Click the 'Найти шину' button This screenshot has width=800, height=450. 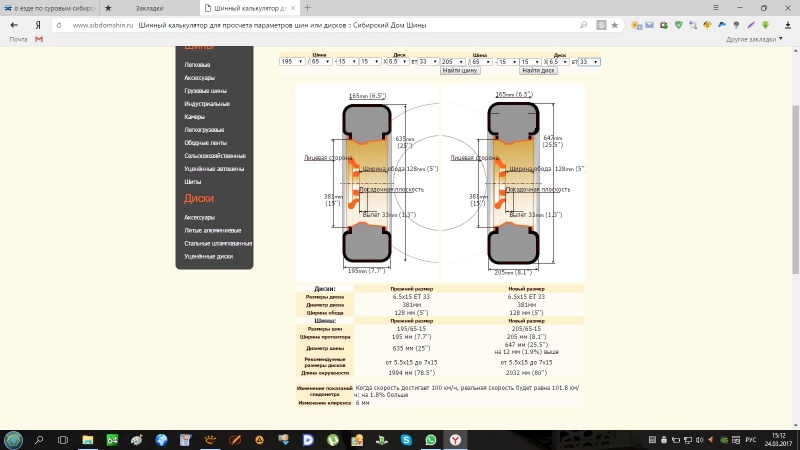[460, 71]
